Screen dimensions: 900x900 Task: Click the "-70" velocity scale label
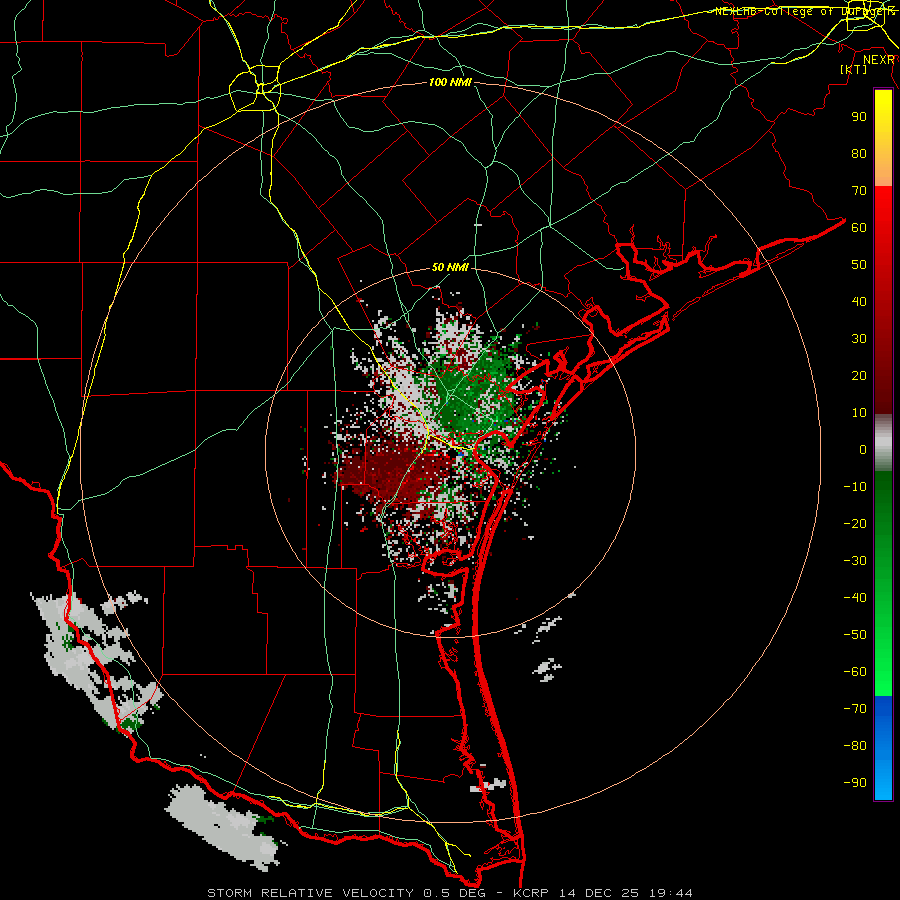(855, 709)
